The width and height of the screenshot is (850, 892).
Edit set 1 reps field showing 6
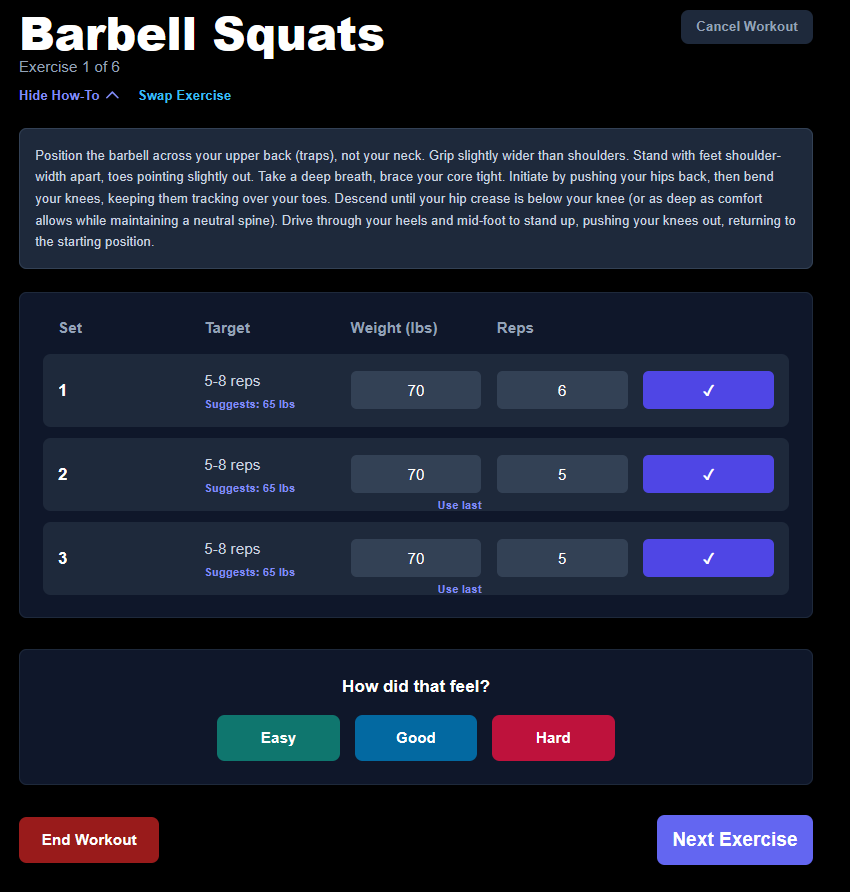pyautogui.click(x=562, y=390)
